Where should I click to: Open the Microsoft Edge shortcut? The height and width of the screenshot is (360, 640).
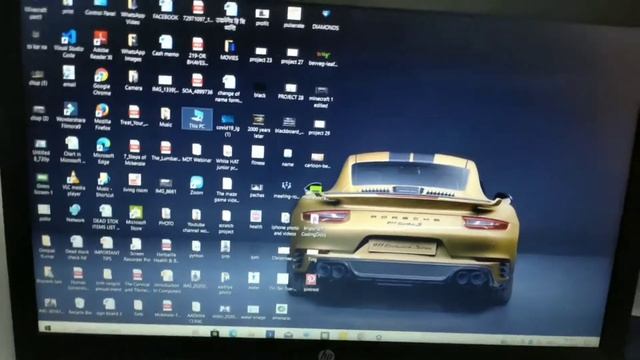(x=103, y=151)
